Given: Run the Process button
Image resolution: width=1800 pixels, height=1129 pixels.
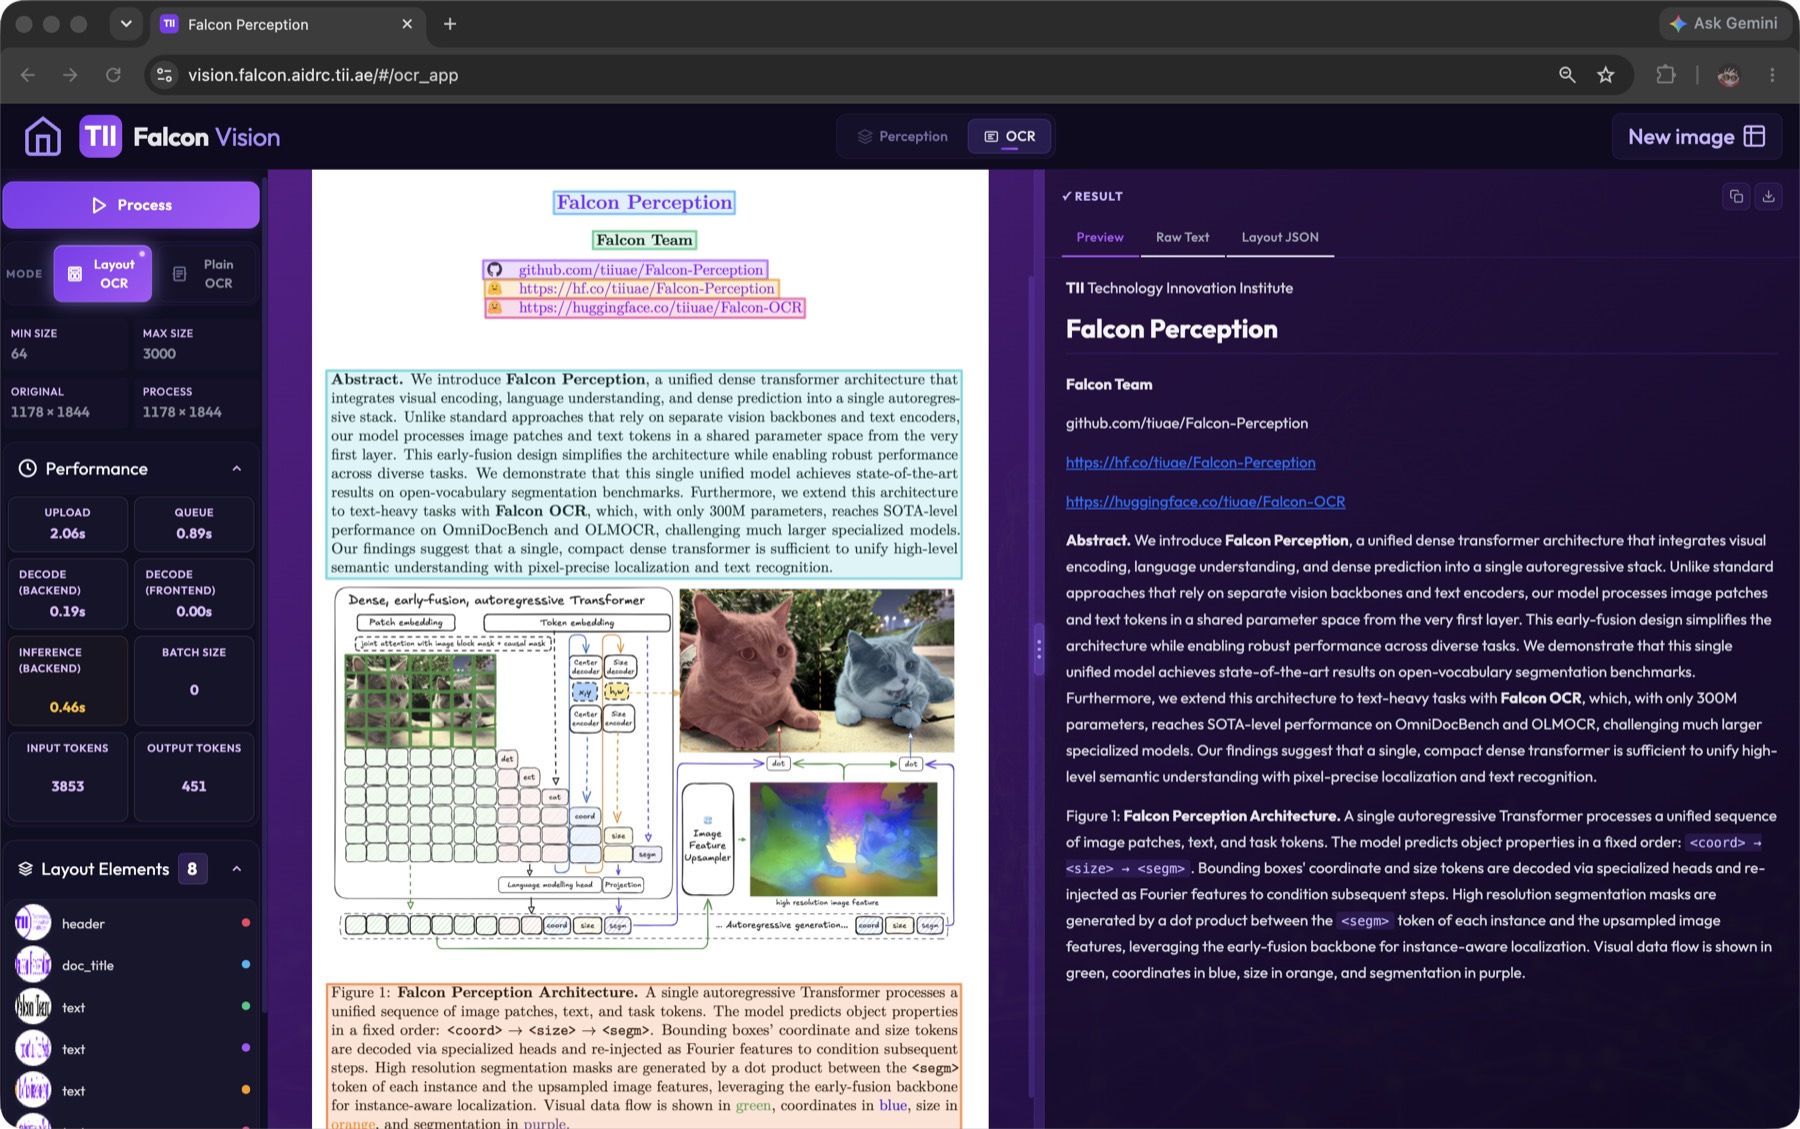Looking at the screenshot, I should tap(131, 205).
